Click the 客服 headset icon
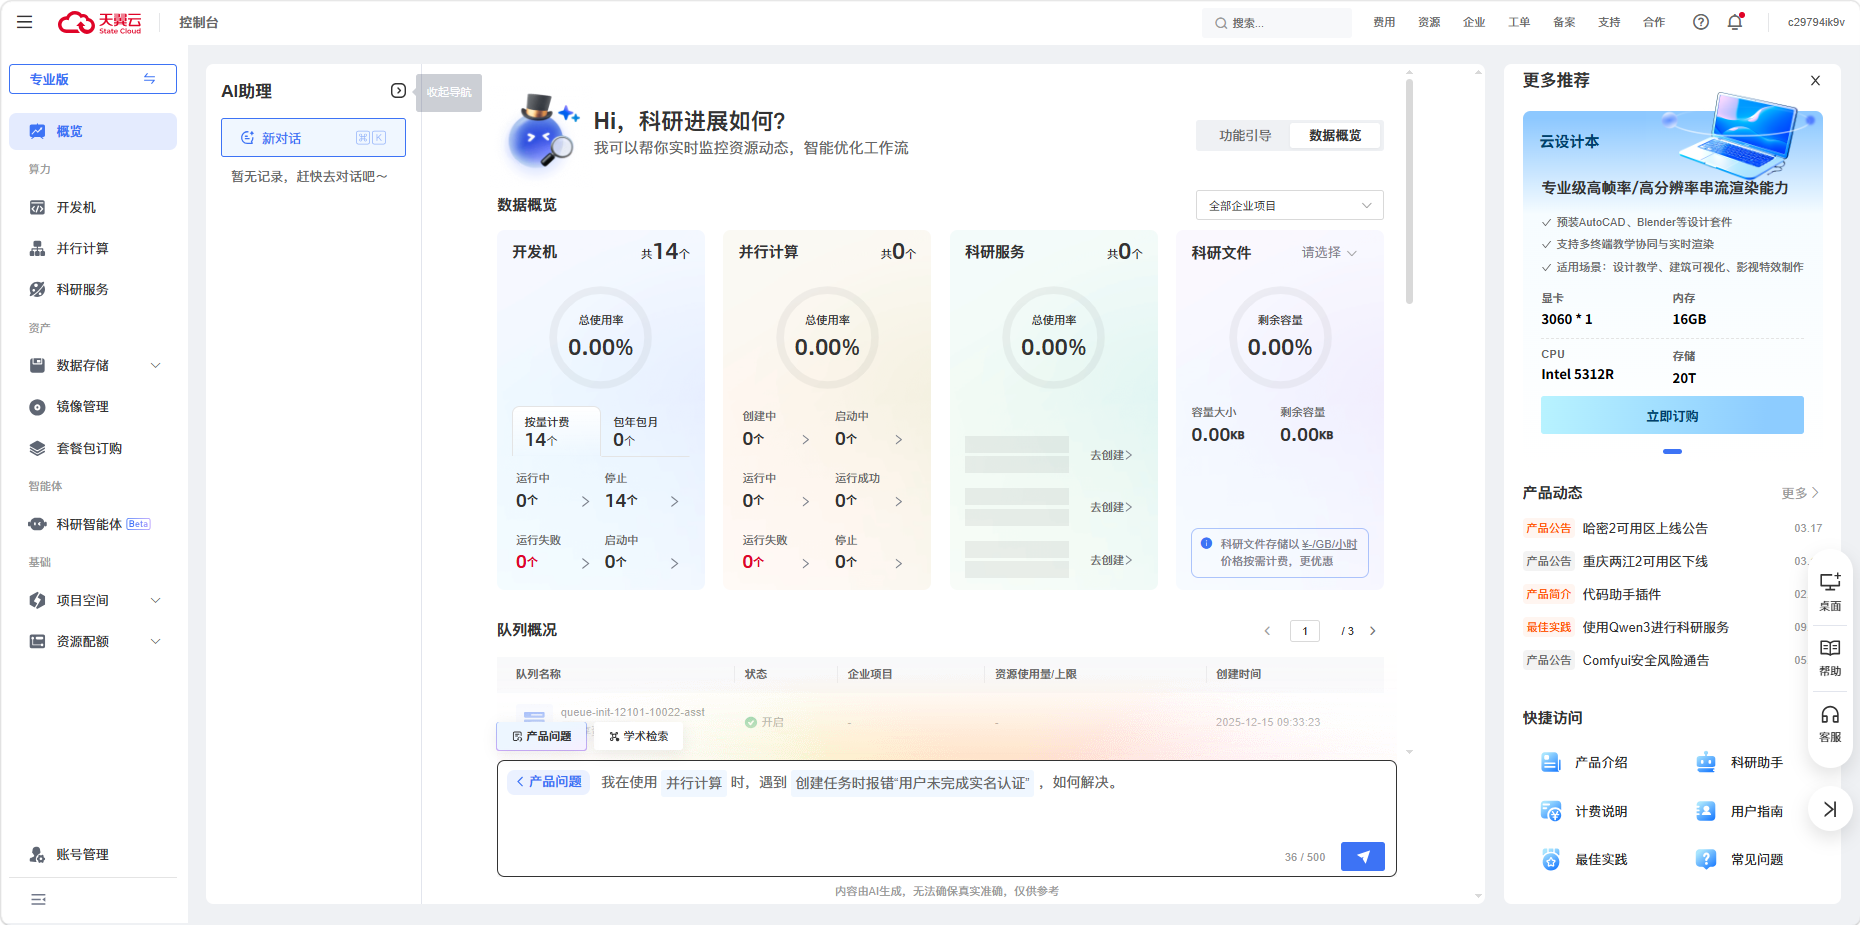1860x925 pixels. (x=1830, y=723)
